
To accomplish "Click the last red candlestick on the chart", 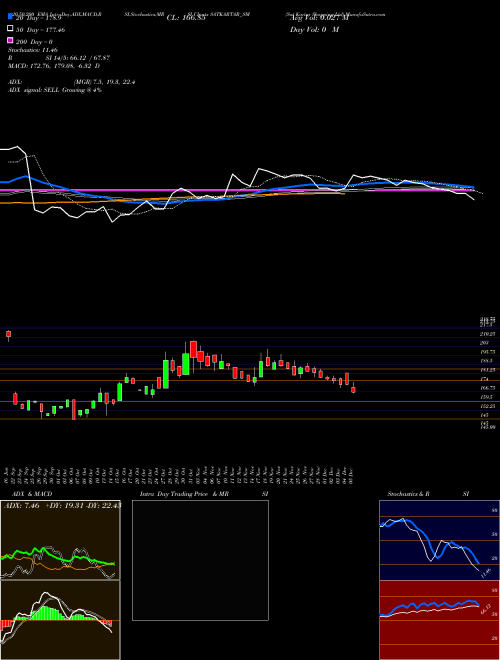I will pos(354,389).
